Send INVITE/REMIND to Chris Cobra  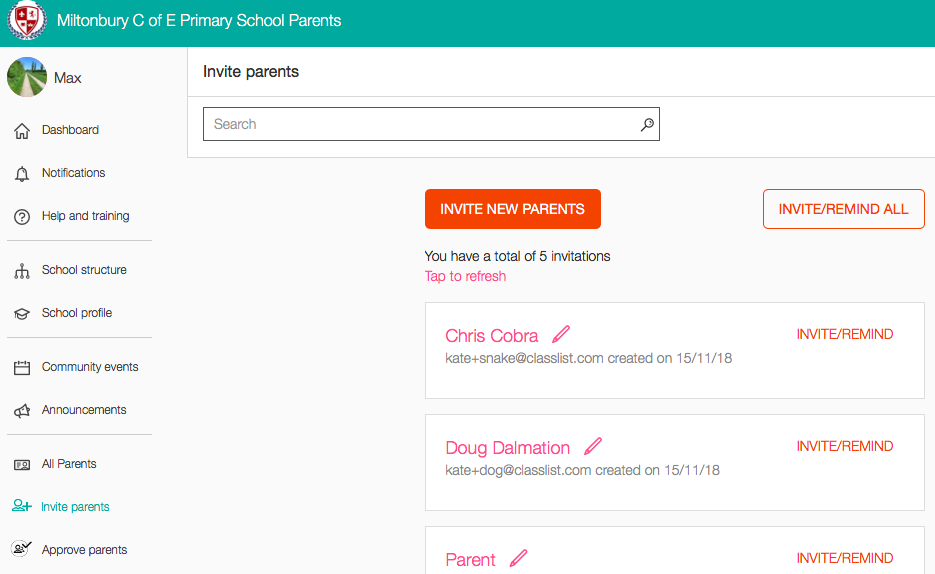844,334
